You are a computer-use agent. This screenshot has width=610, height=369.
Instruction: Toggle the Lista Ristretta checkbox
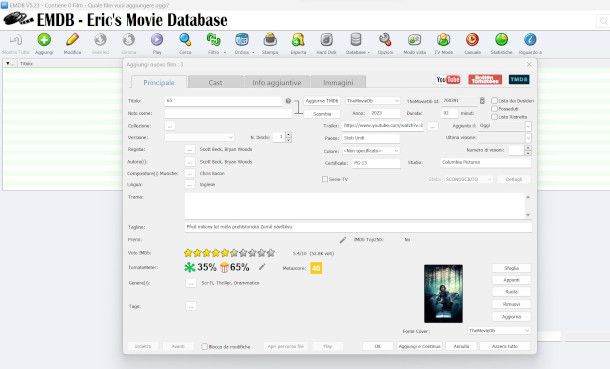tap(494, 116)
